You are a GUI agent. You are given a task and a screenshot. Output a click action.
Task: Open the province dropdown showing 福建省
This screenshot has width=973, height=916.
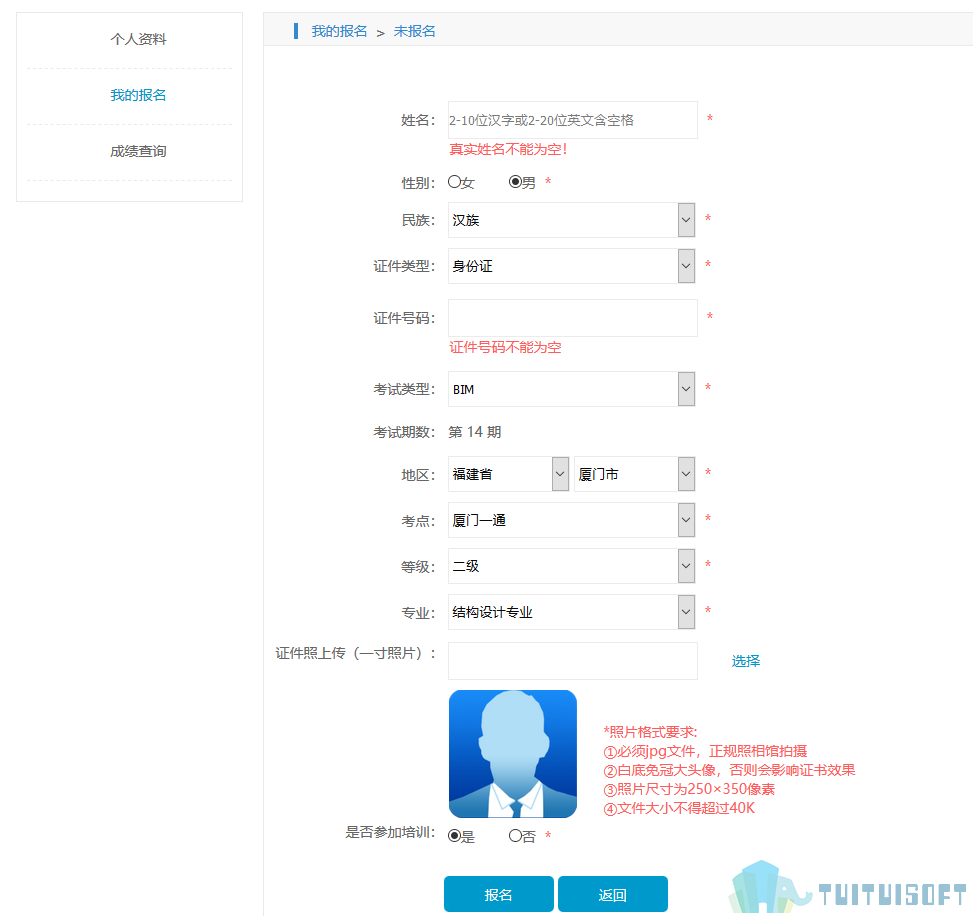[508, 474]
